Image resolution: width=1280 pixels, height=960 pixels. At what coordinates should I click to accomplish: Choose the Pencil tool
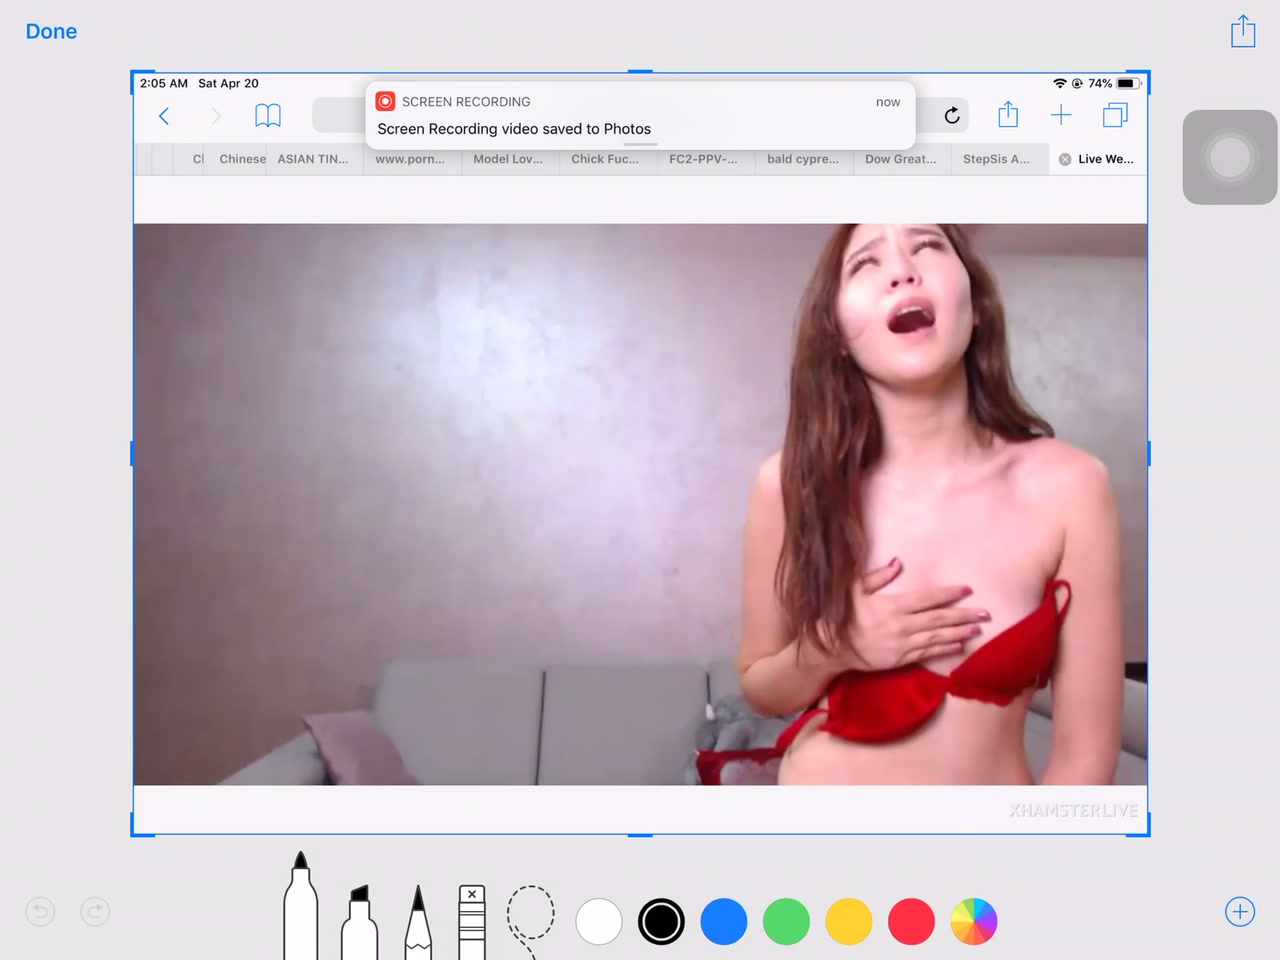point(418,922)
